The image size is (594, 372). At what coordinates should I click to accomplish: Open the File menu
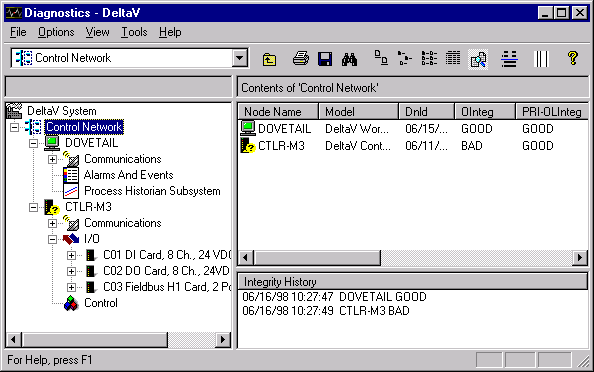point(18,32)
